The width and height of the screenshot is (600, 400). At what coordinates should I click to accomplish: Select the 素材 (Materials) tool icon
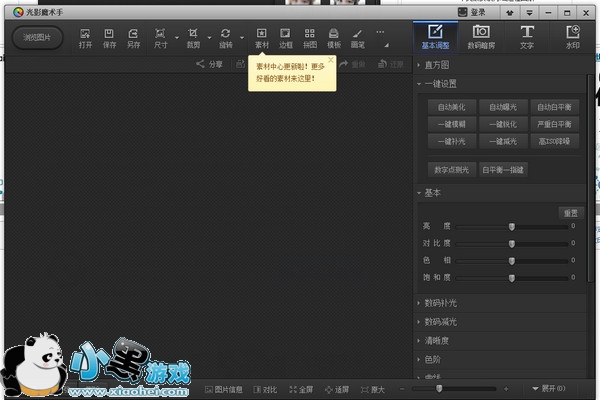[262, 38]
